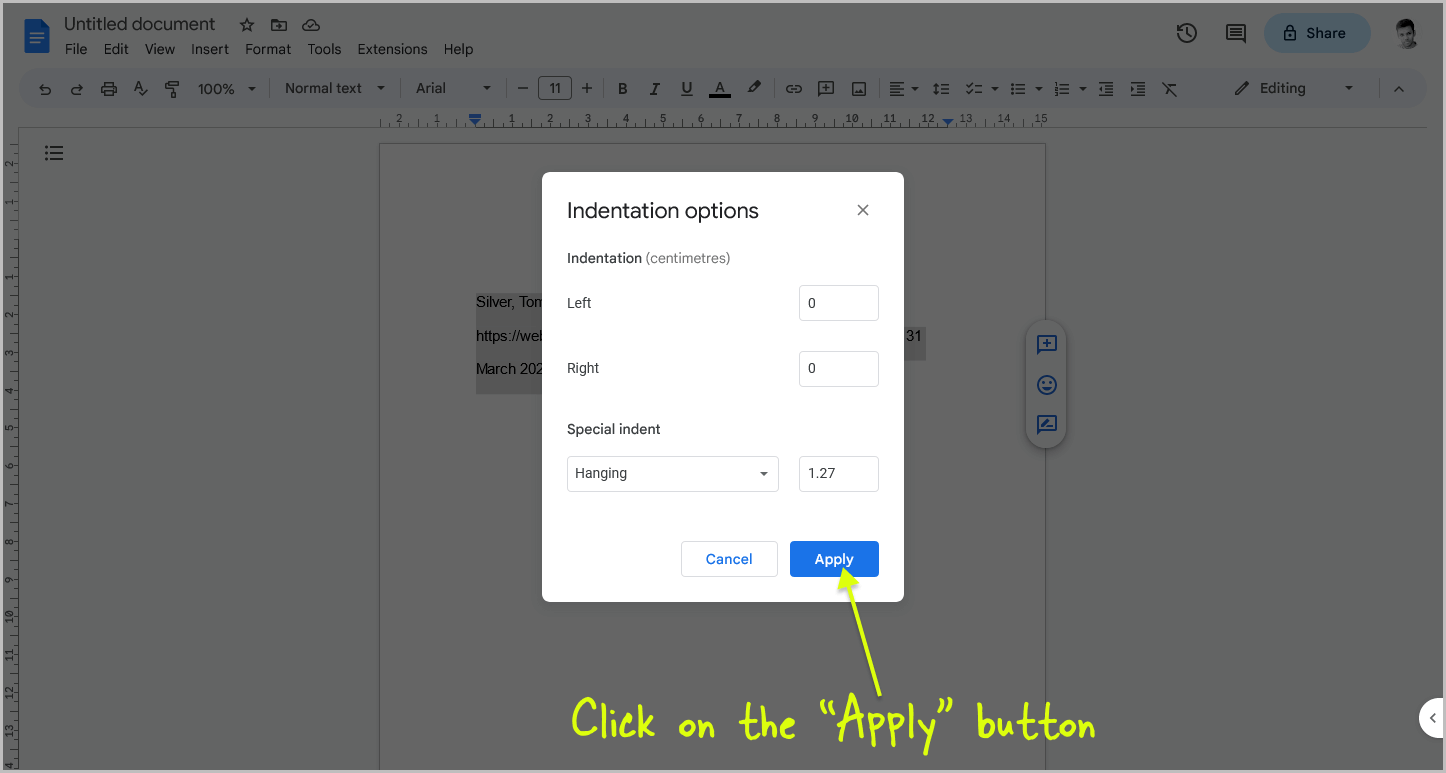Insert a link
Screen dimensions: 1446x773
[793, 88]
